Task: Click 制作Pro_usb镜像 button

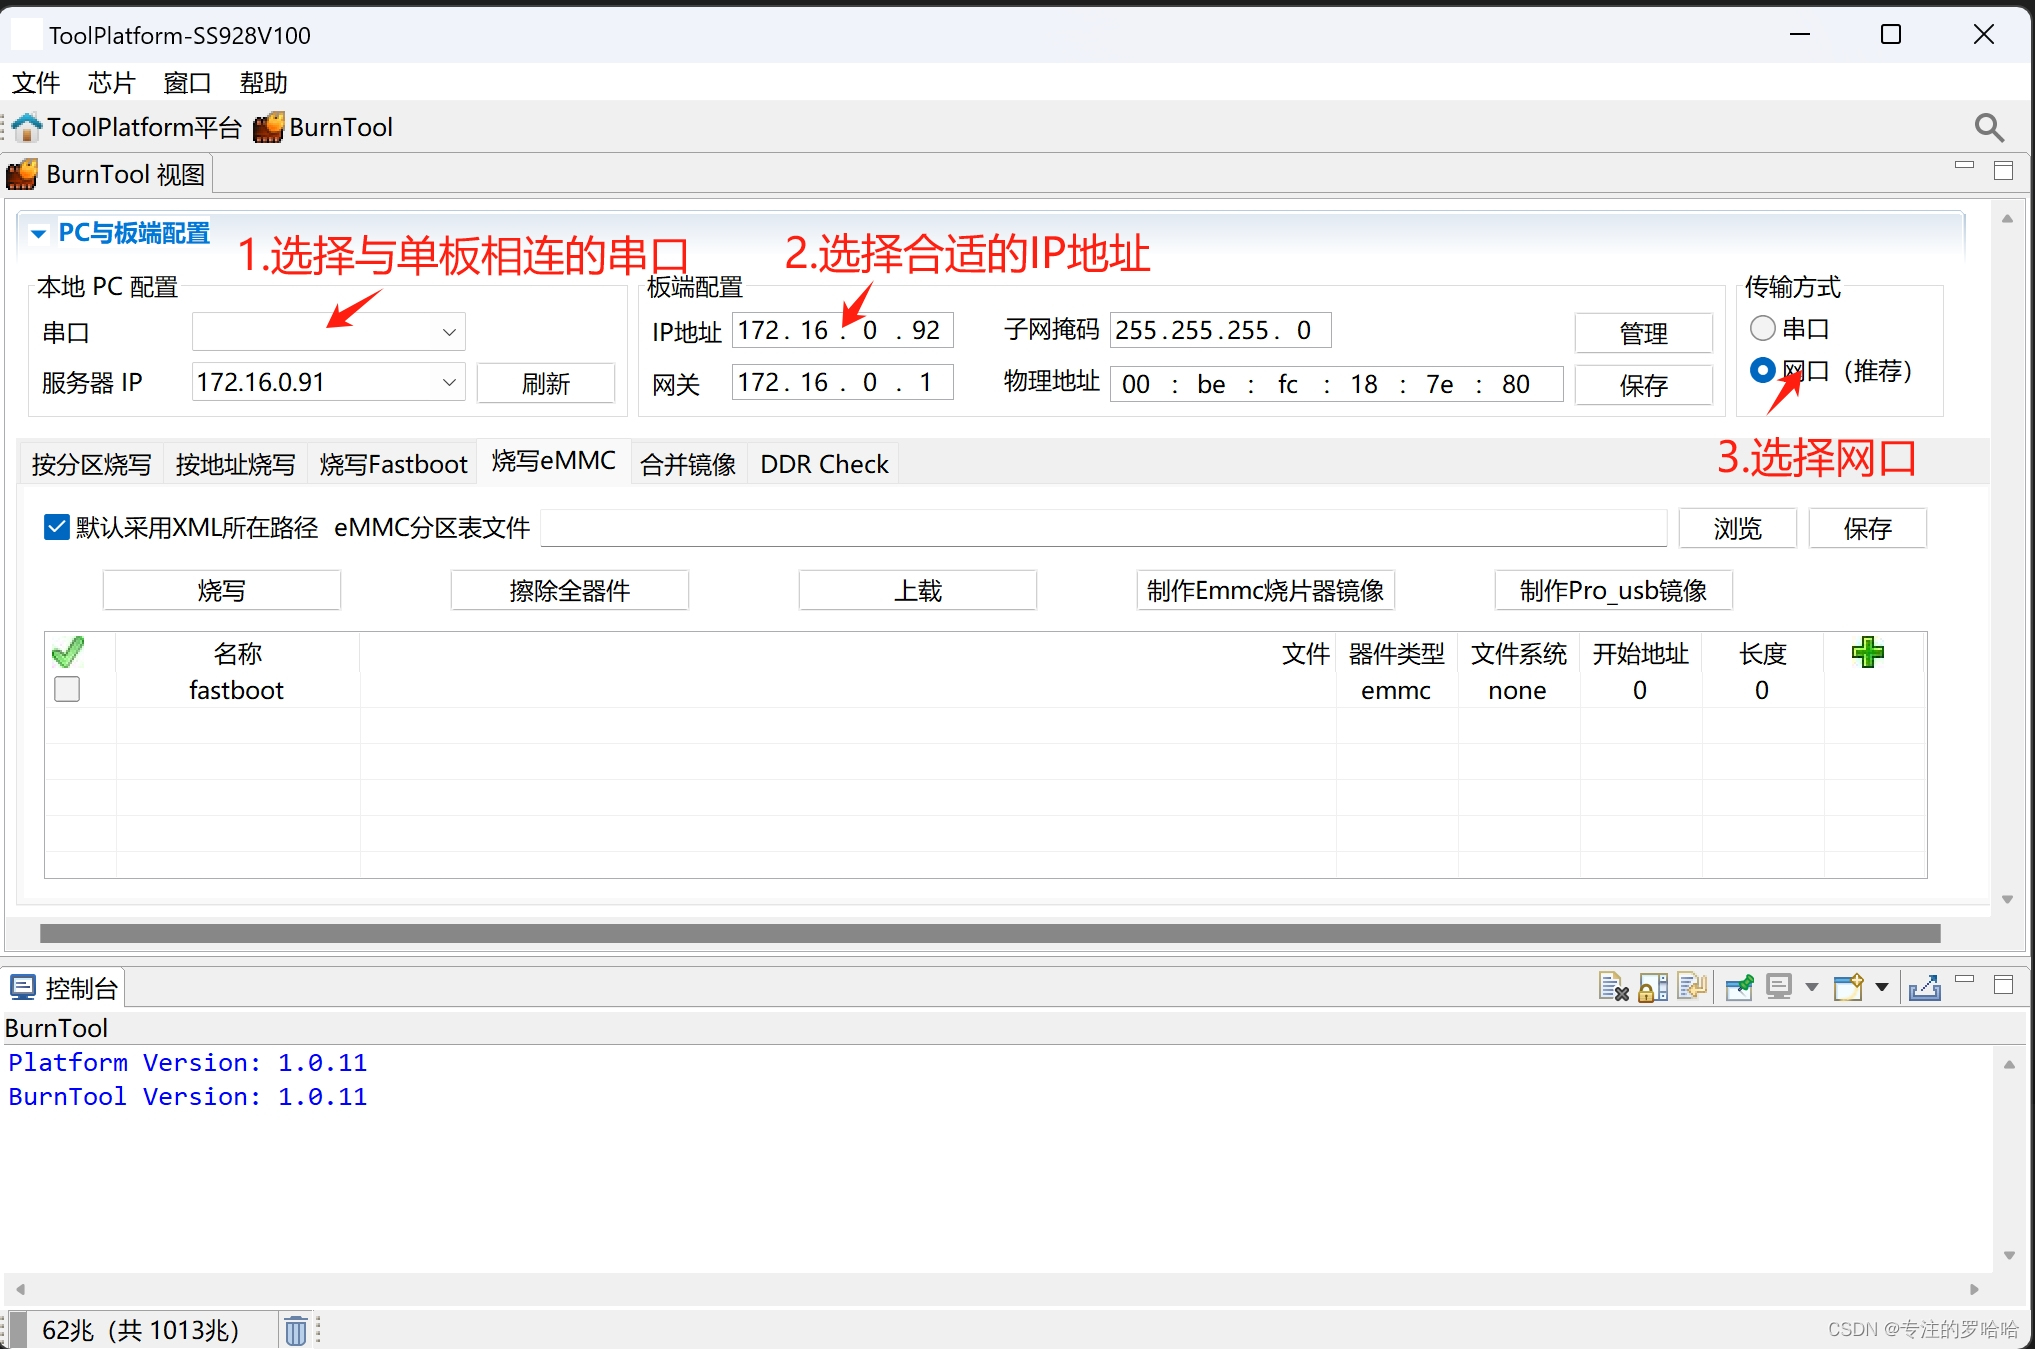Action: [x=1613, y=590]
